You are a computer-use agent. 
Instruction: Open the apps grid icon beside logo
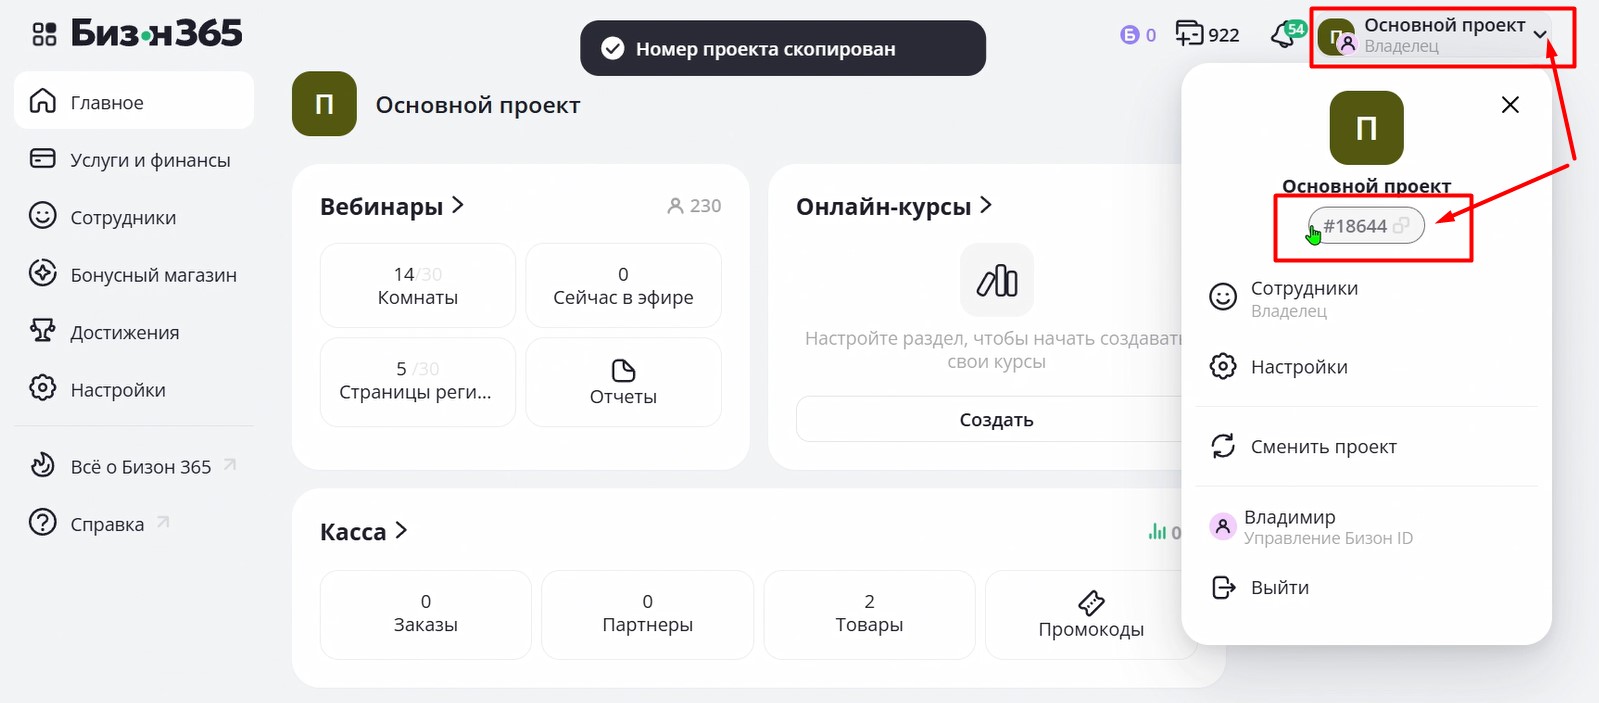(x=44, y=35)
